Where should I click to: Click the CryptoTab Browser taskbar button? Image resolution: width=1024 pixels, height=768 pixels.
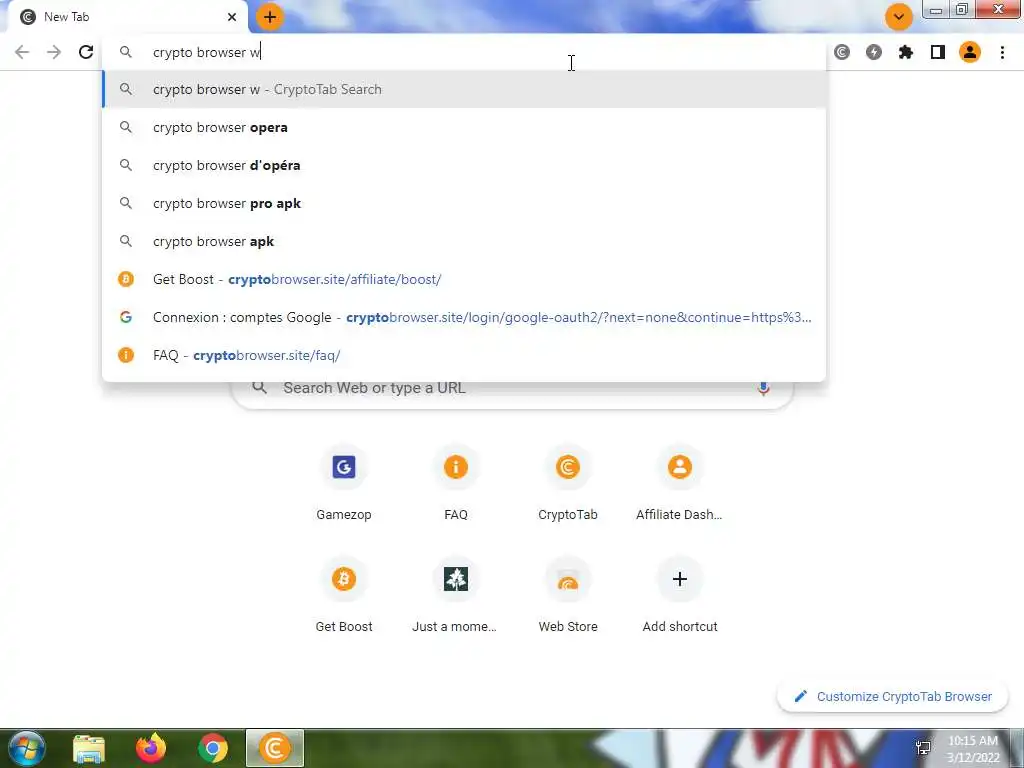pyautogui.click(x=275, y=748)
